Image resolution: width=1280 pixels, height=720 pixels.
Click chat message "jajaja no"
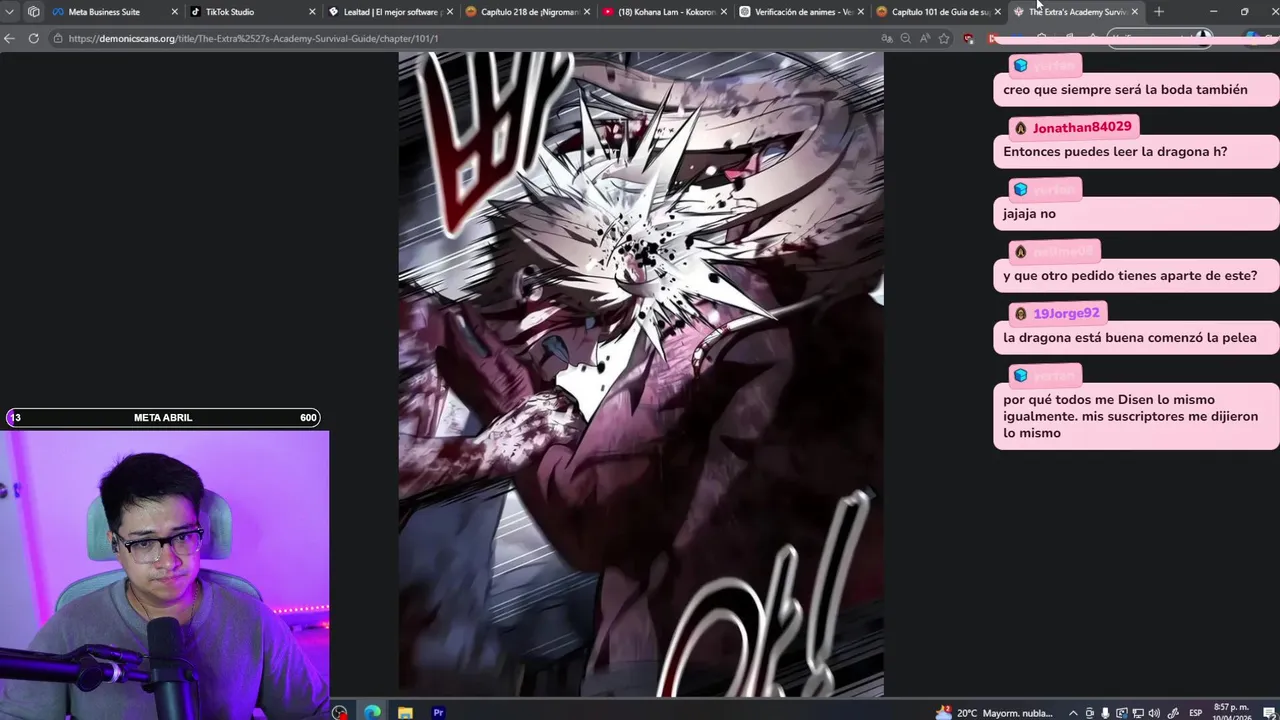(1029, 213)
